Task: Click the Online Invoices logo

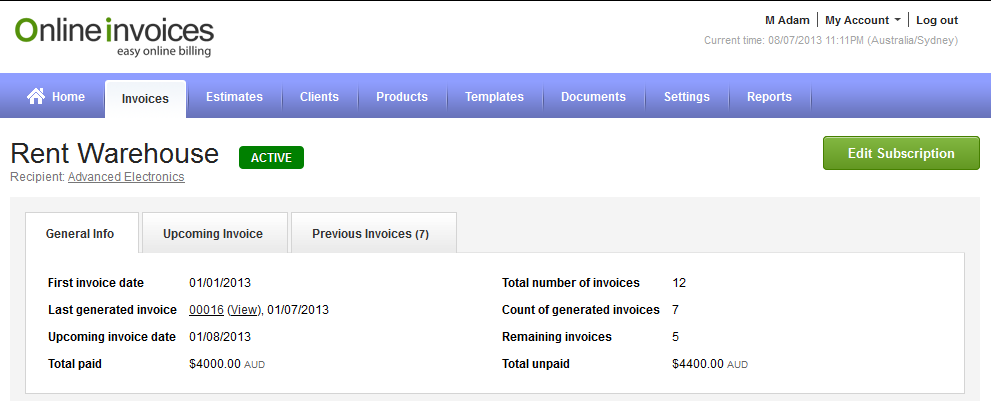Action: [x=114, y=35]
